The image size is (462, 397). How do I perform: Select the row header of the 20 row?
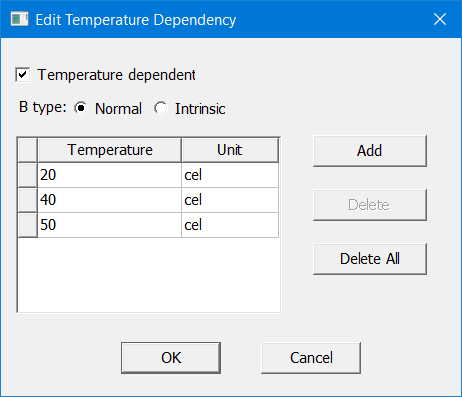[28, 175]
